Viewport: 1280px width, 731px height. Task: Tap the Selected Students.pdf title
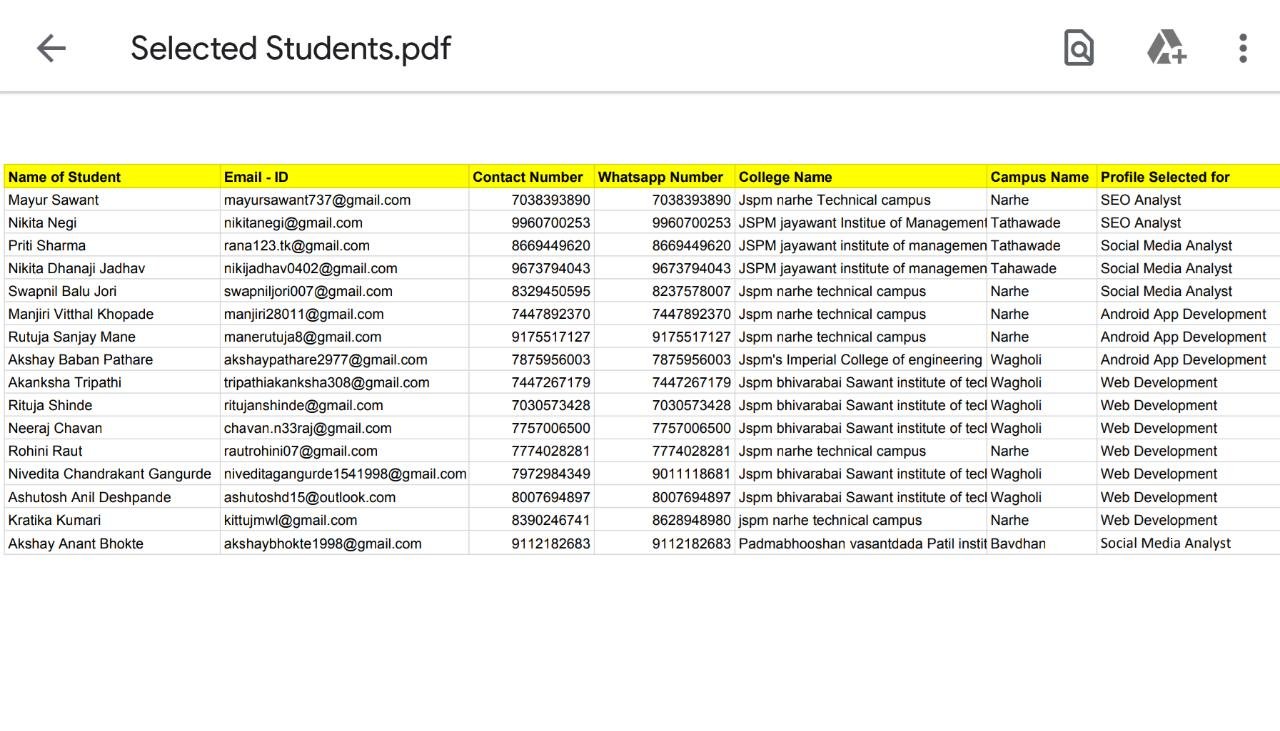point(291,48)
